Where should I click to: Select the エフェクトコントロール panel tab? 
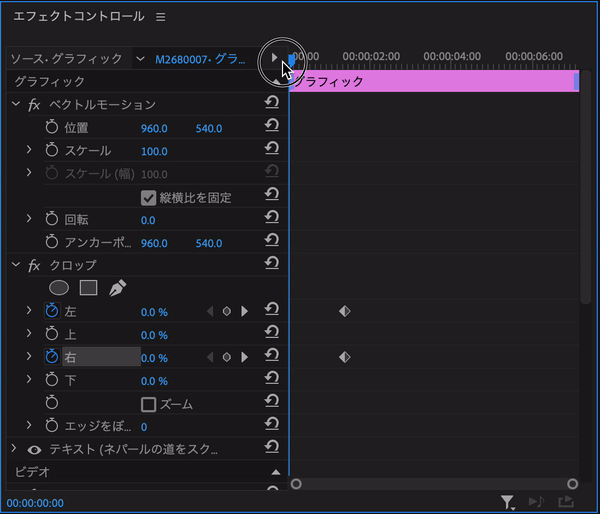click(x=79, y=17)
